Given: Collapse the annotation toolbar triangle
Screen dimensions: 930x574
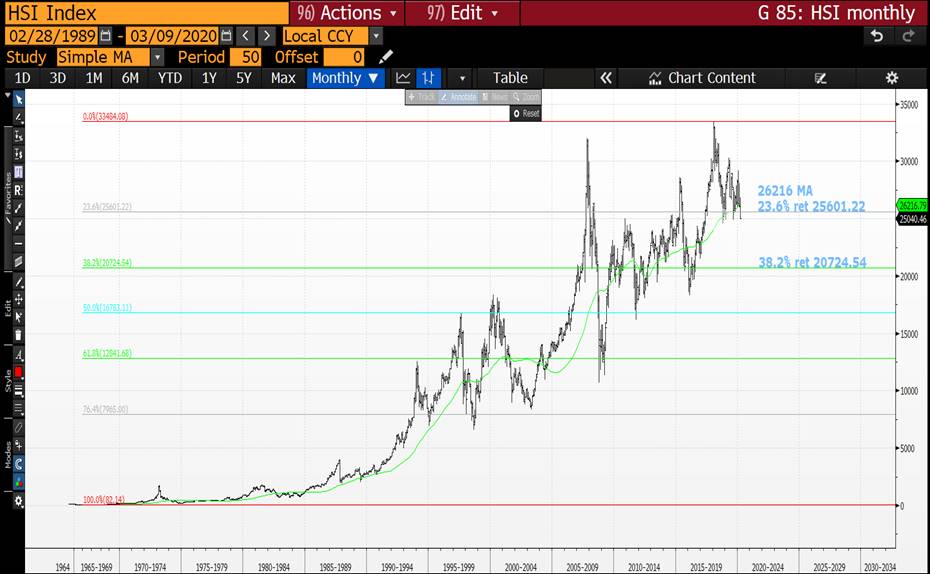Looking at the screenshot, I should 8,95.
